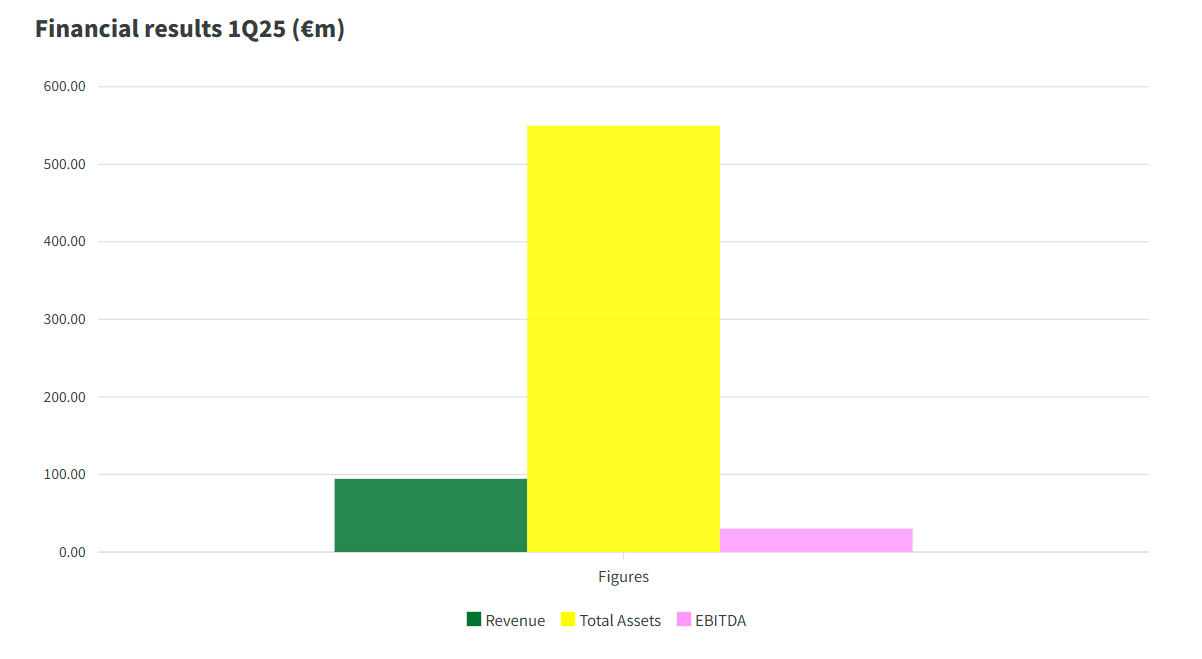Image resolution: width=1202 pixels, height=659 pixels.
Task: Click the x-axis tick mark above Figures
Action: [623, 556]
